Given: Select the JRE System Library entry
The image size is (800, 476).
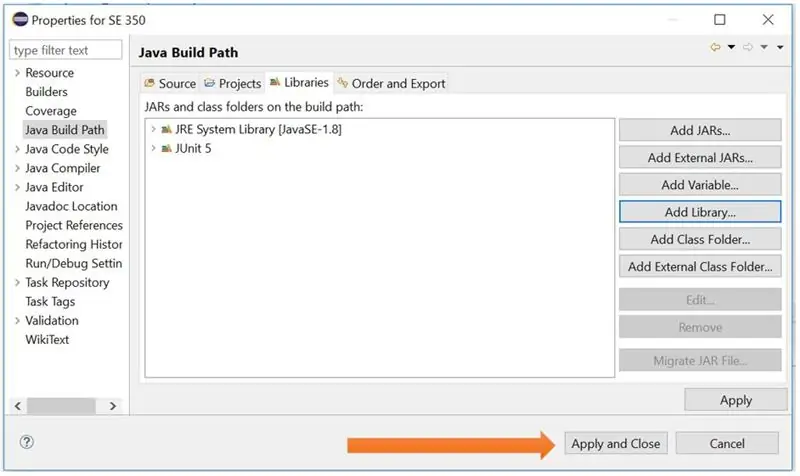Looking at the screenshot, I should [x=258, y=130].
